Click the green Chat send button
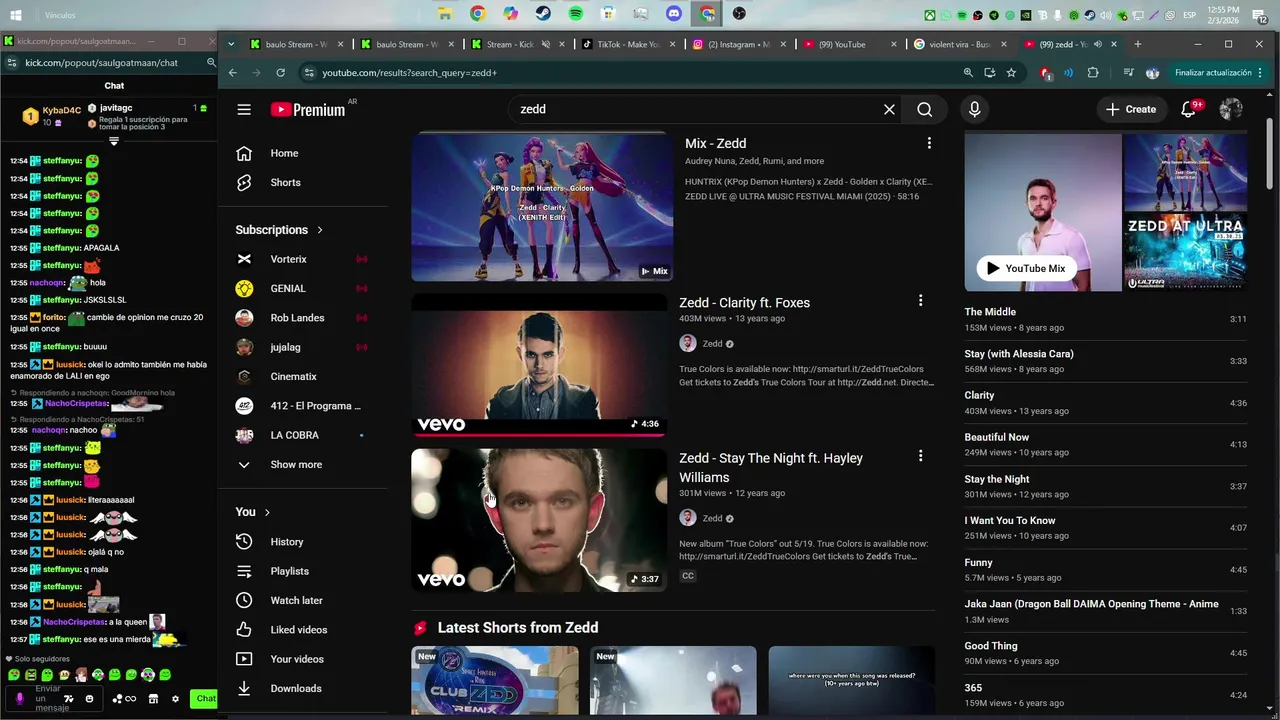This screenshot has width=1280, height=720. tap(205, 698)
